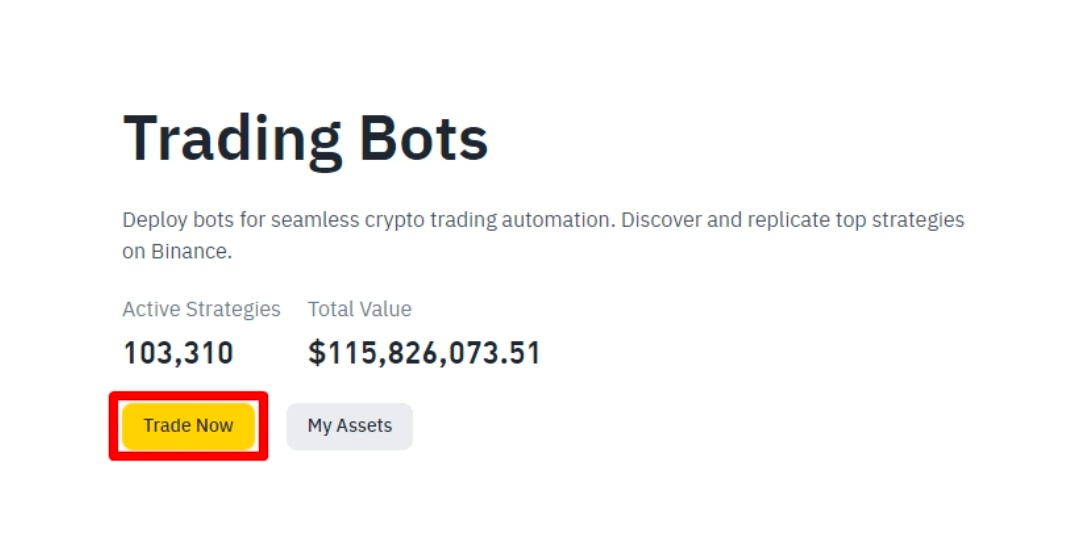The image size is (1080, 540).
Task: Select the Total Value label
Action: pyautogui.click(x=359, y=309)
